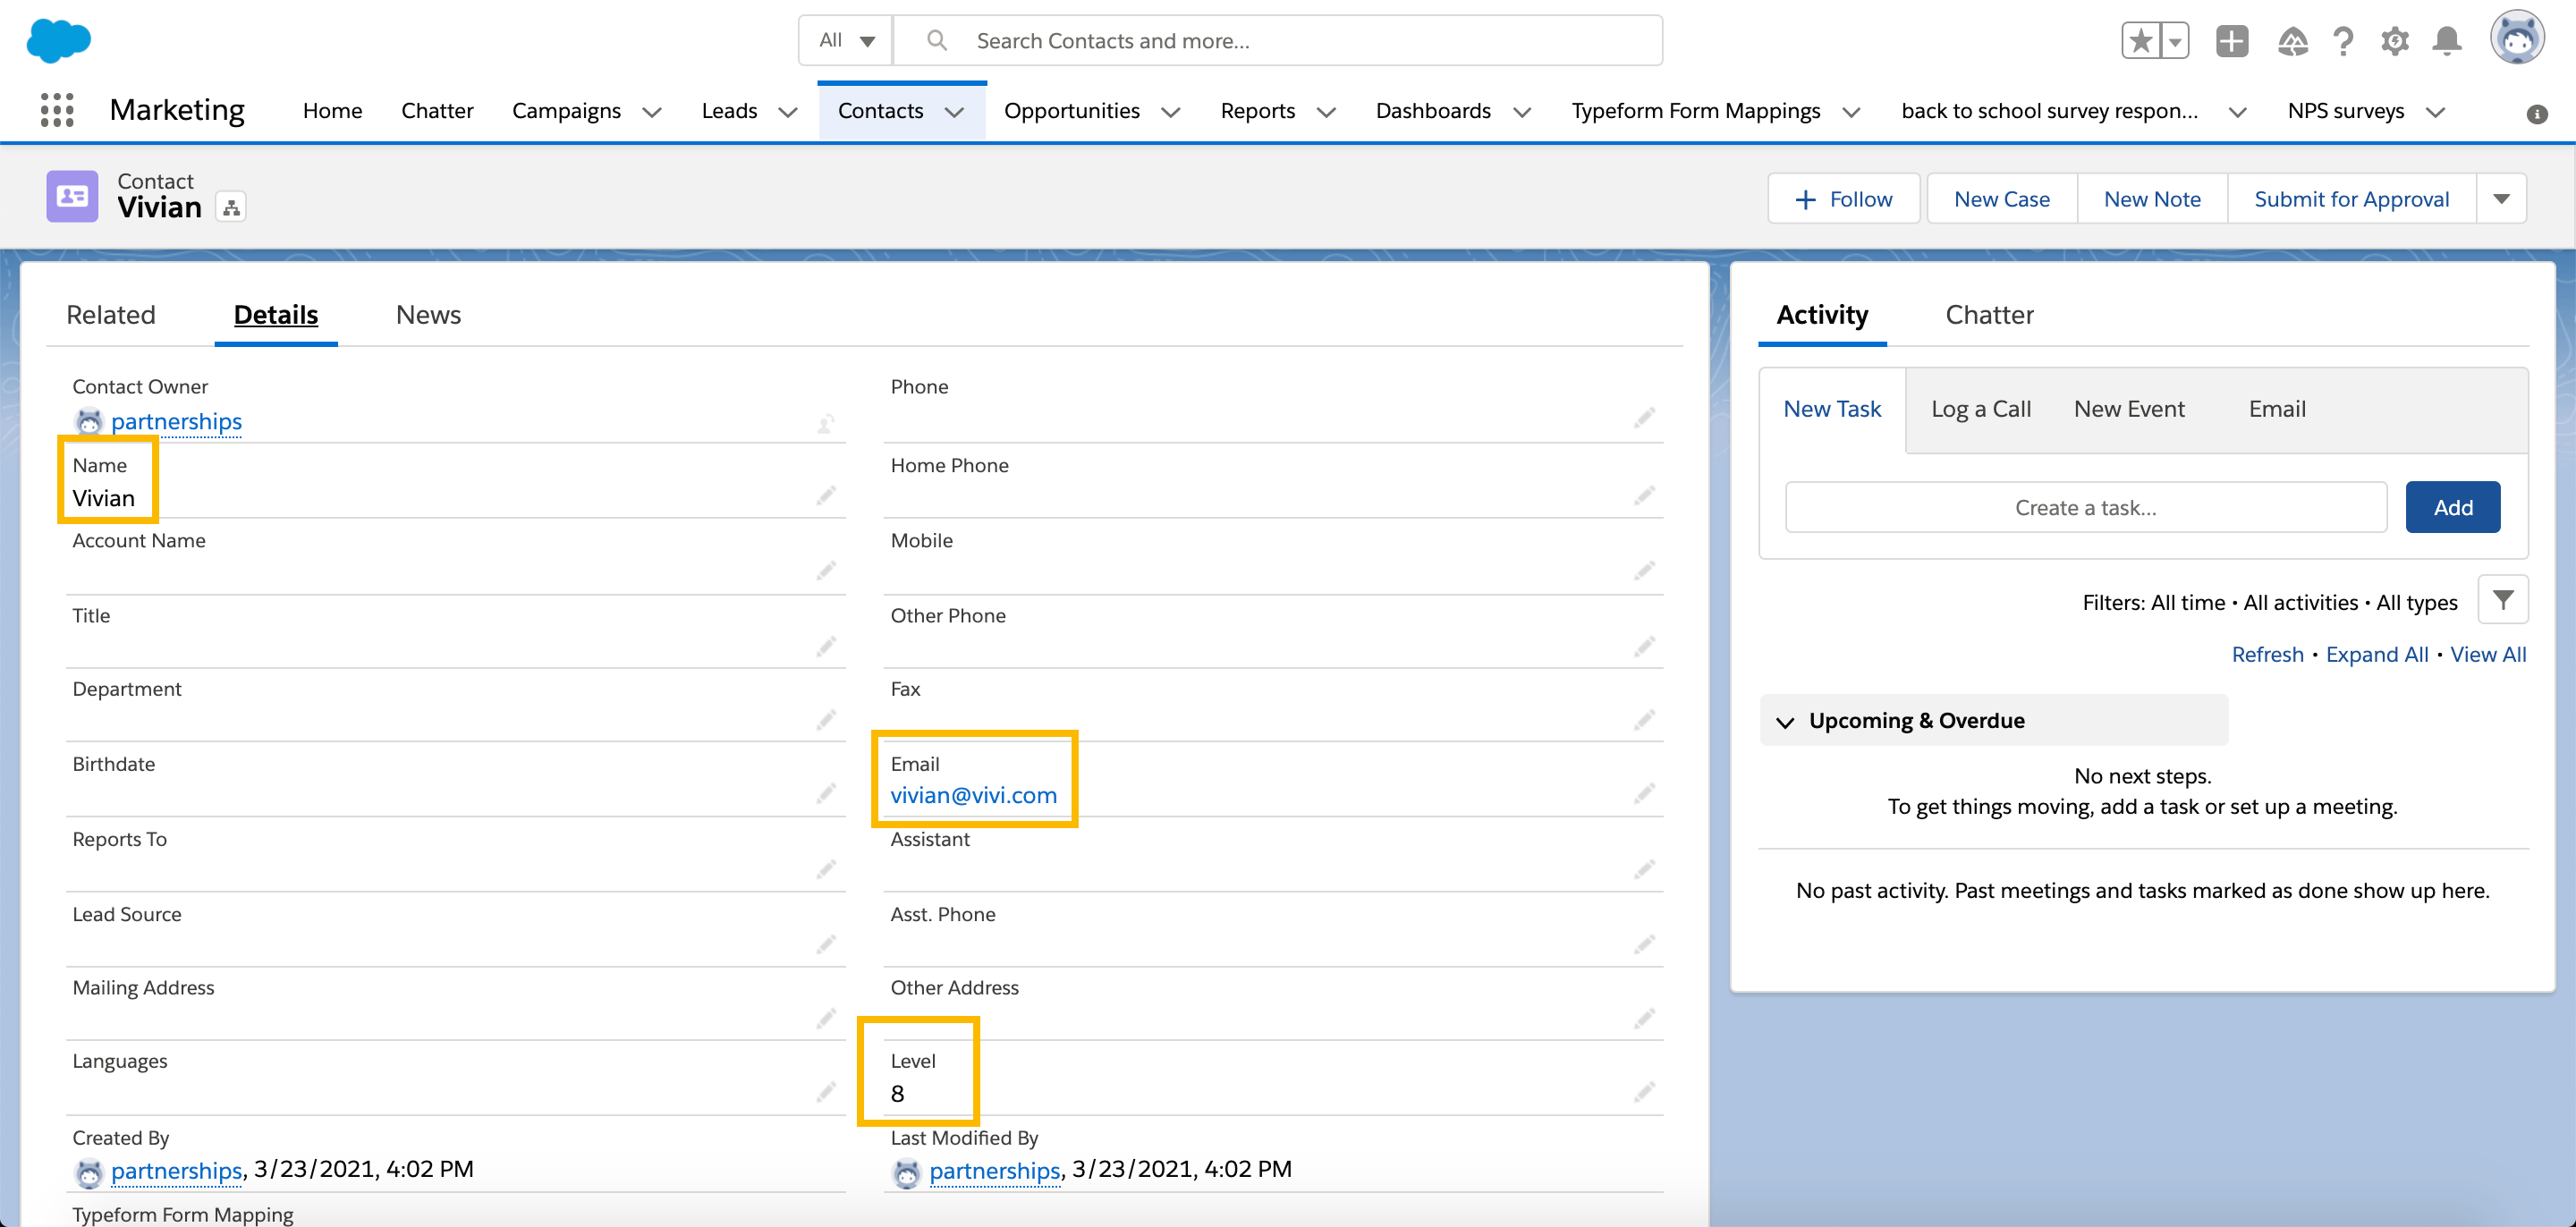Open the App Launcher grid icon
The height and width of the screenshot is (1227, 2576).
coord(57,110)
